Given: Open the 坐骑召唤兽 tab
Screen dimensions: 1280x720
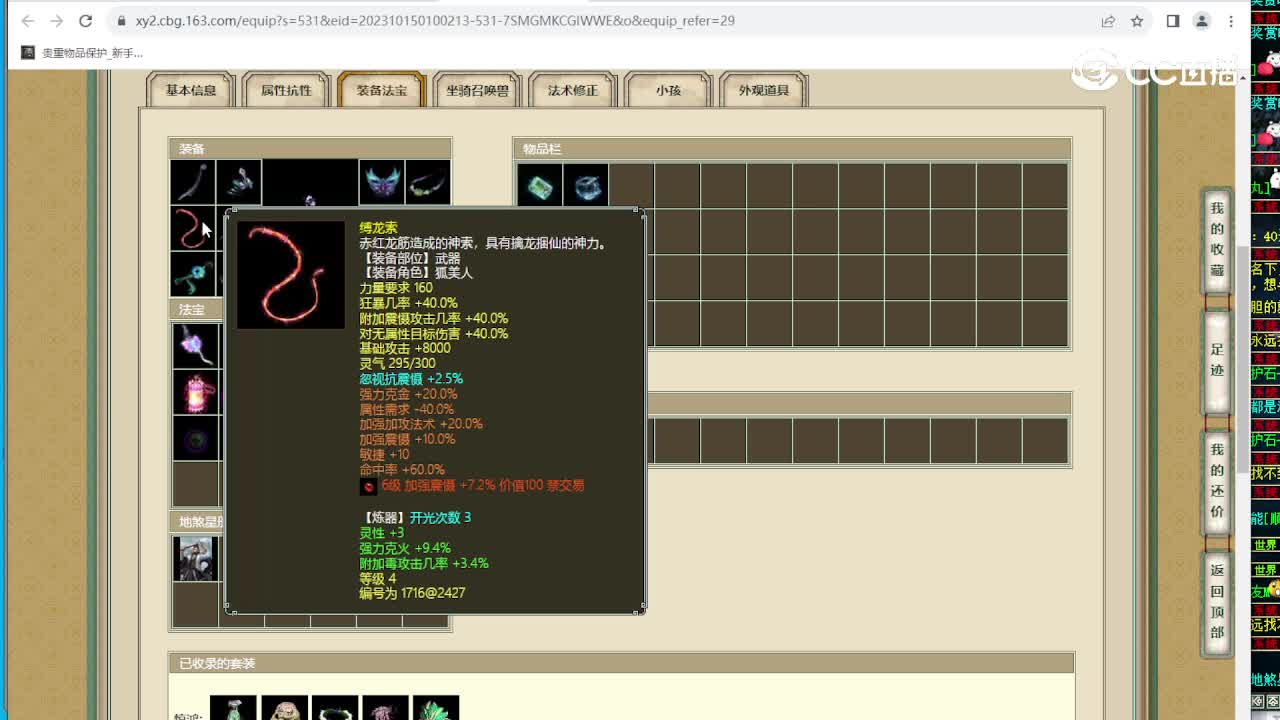Looking at the screenshot, I should tap(477, 90).
